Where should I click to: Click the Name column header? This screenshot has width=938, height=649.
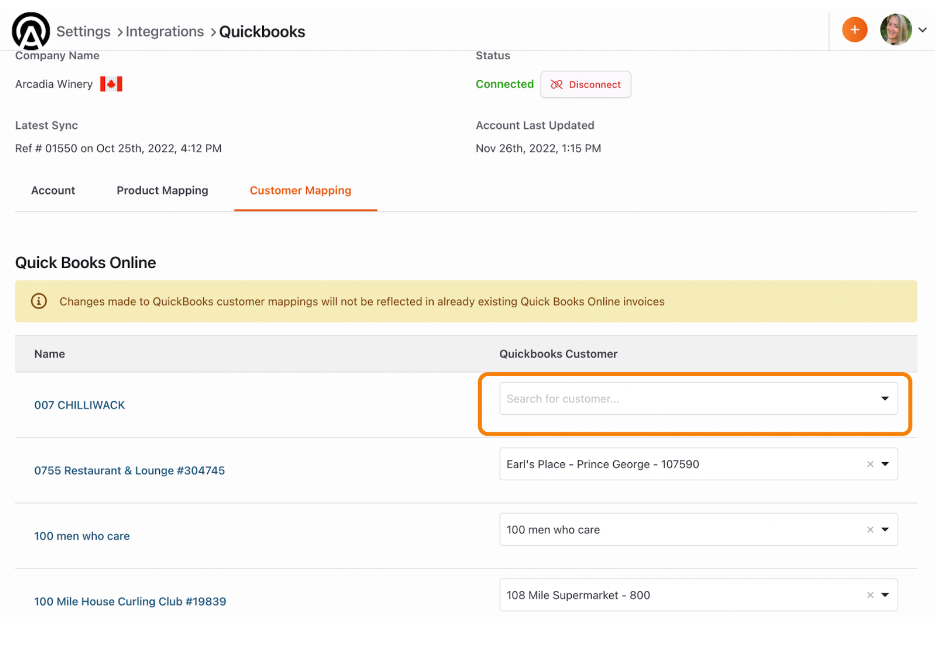tap(50, 354)
